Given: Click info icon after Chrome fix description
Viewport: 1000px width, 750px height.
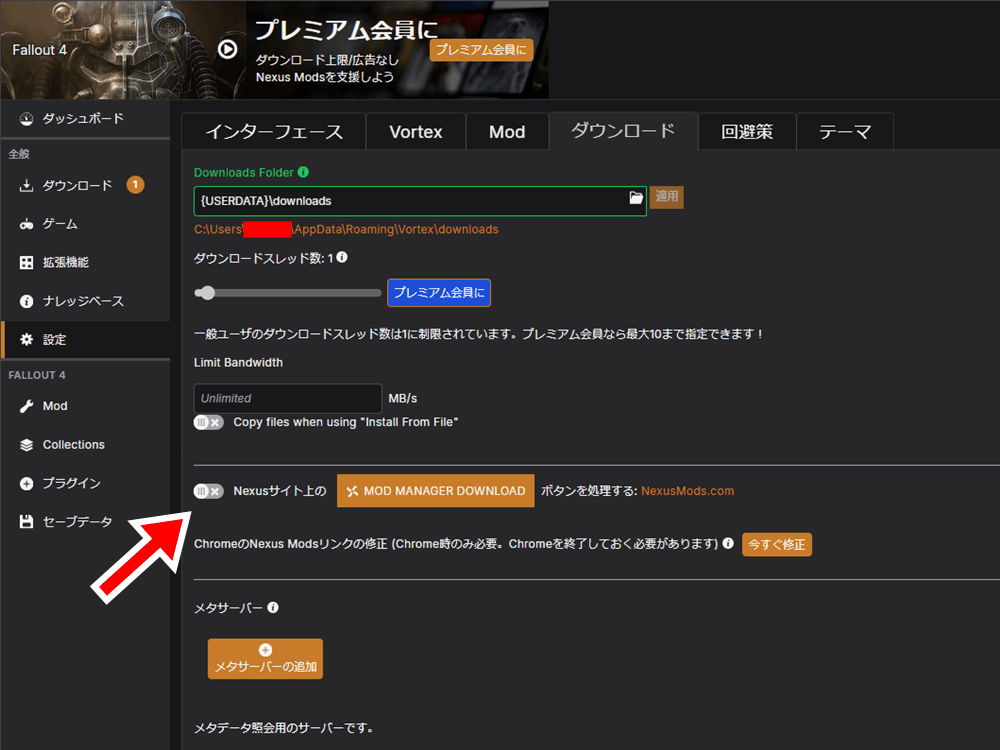Looking at the screenshot, I should point(728,543).
